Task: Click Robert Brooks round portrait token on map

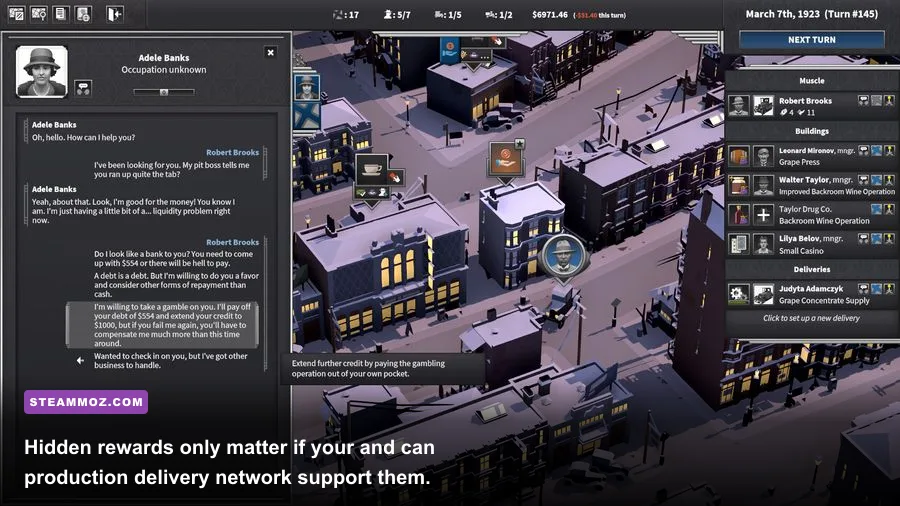Action: tap(562, 255)
